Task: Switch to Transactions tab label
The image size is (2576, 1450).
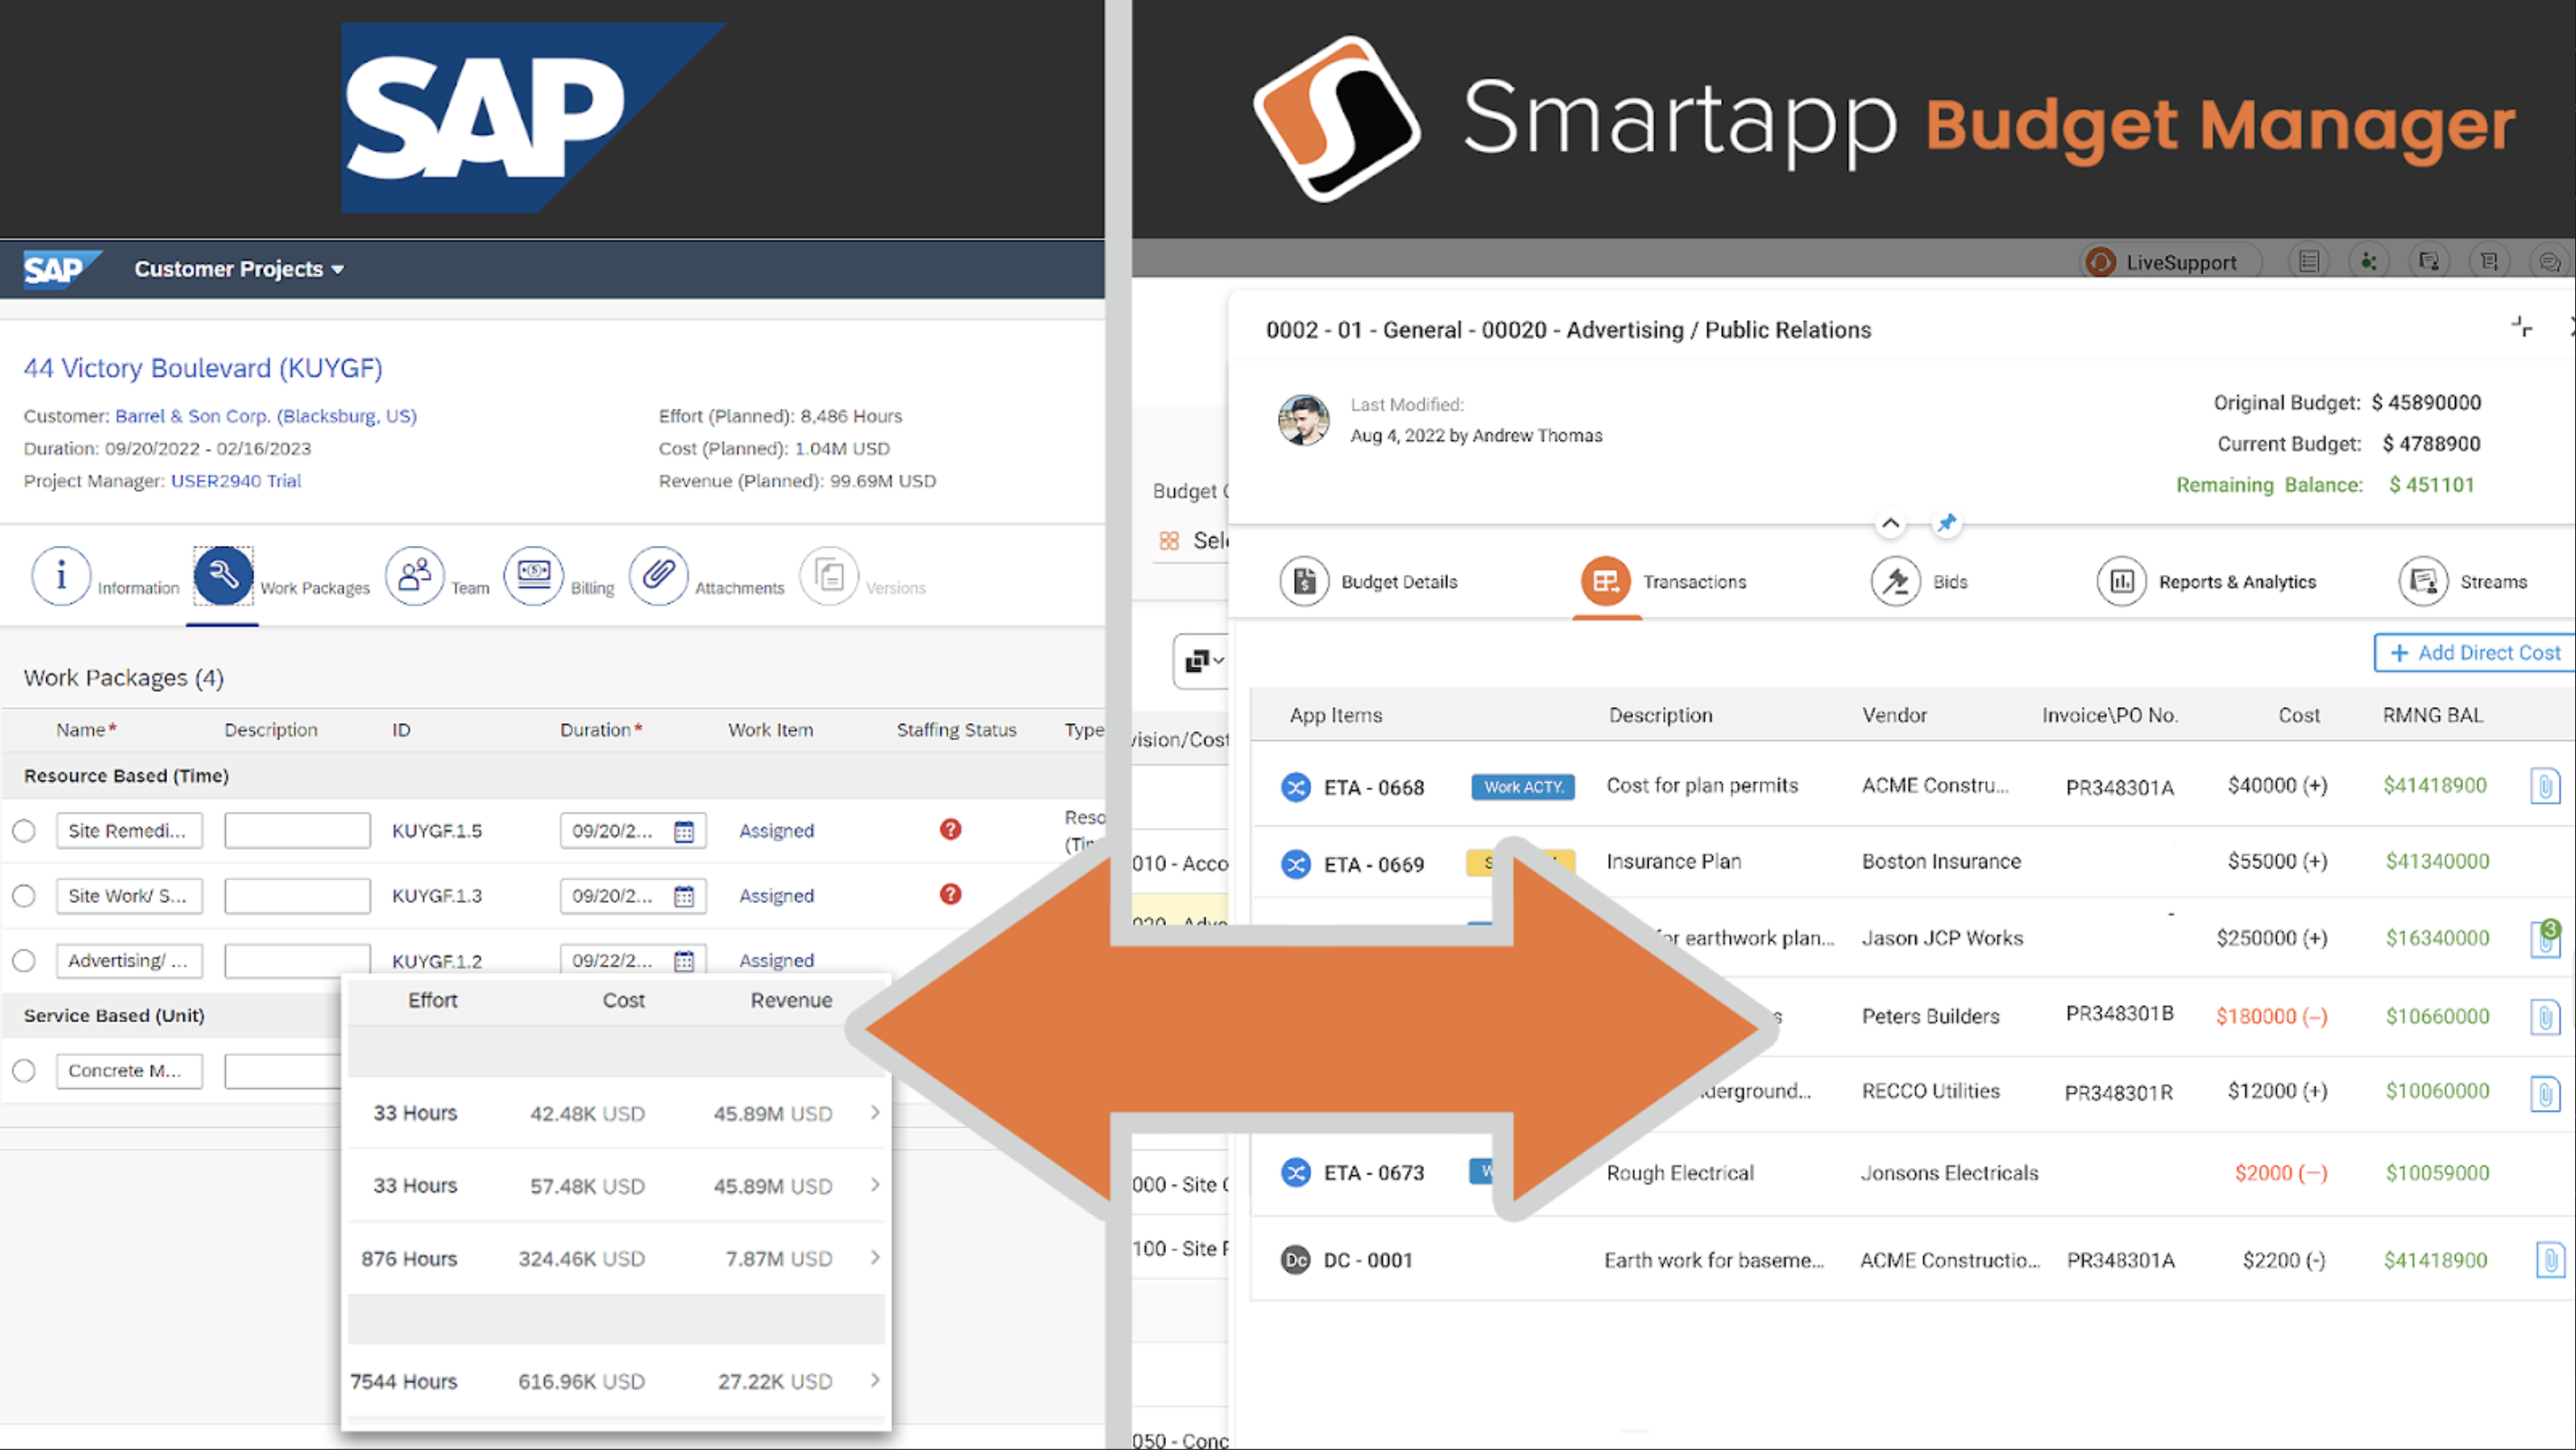Action: (x=1694, y=582)
